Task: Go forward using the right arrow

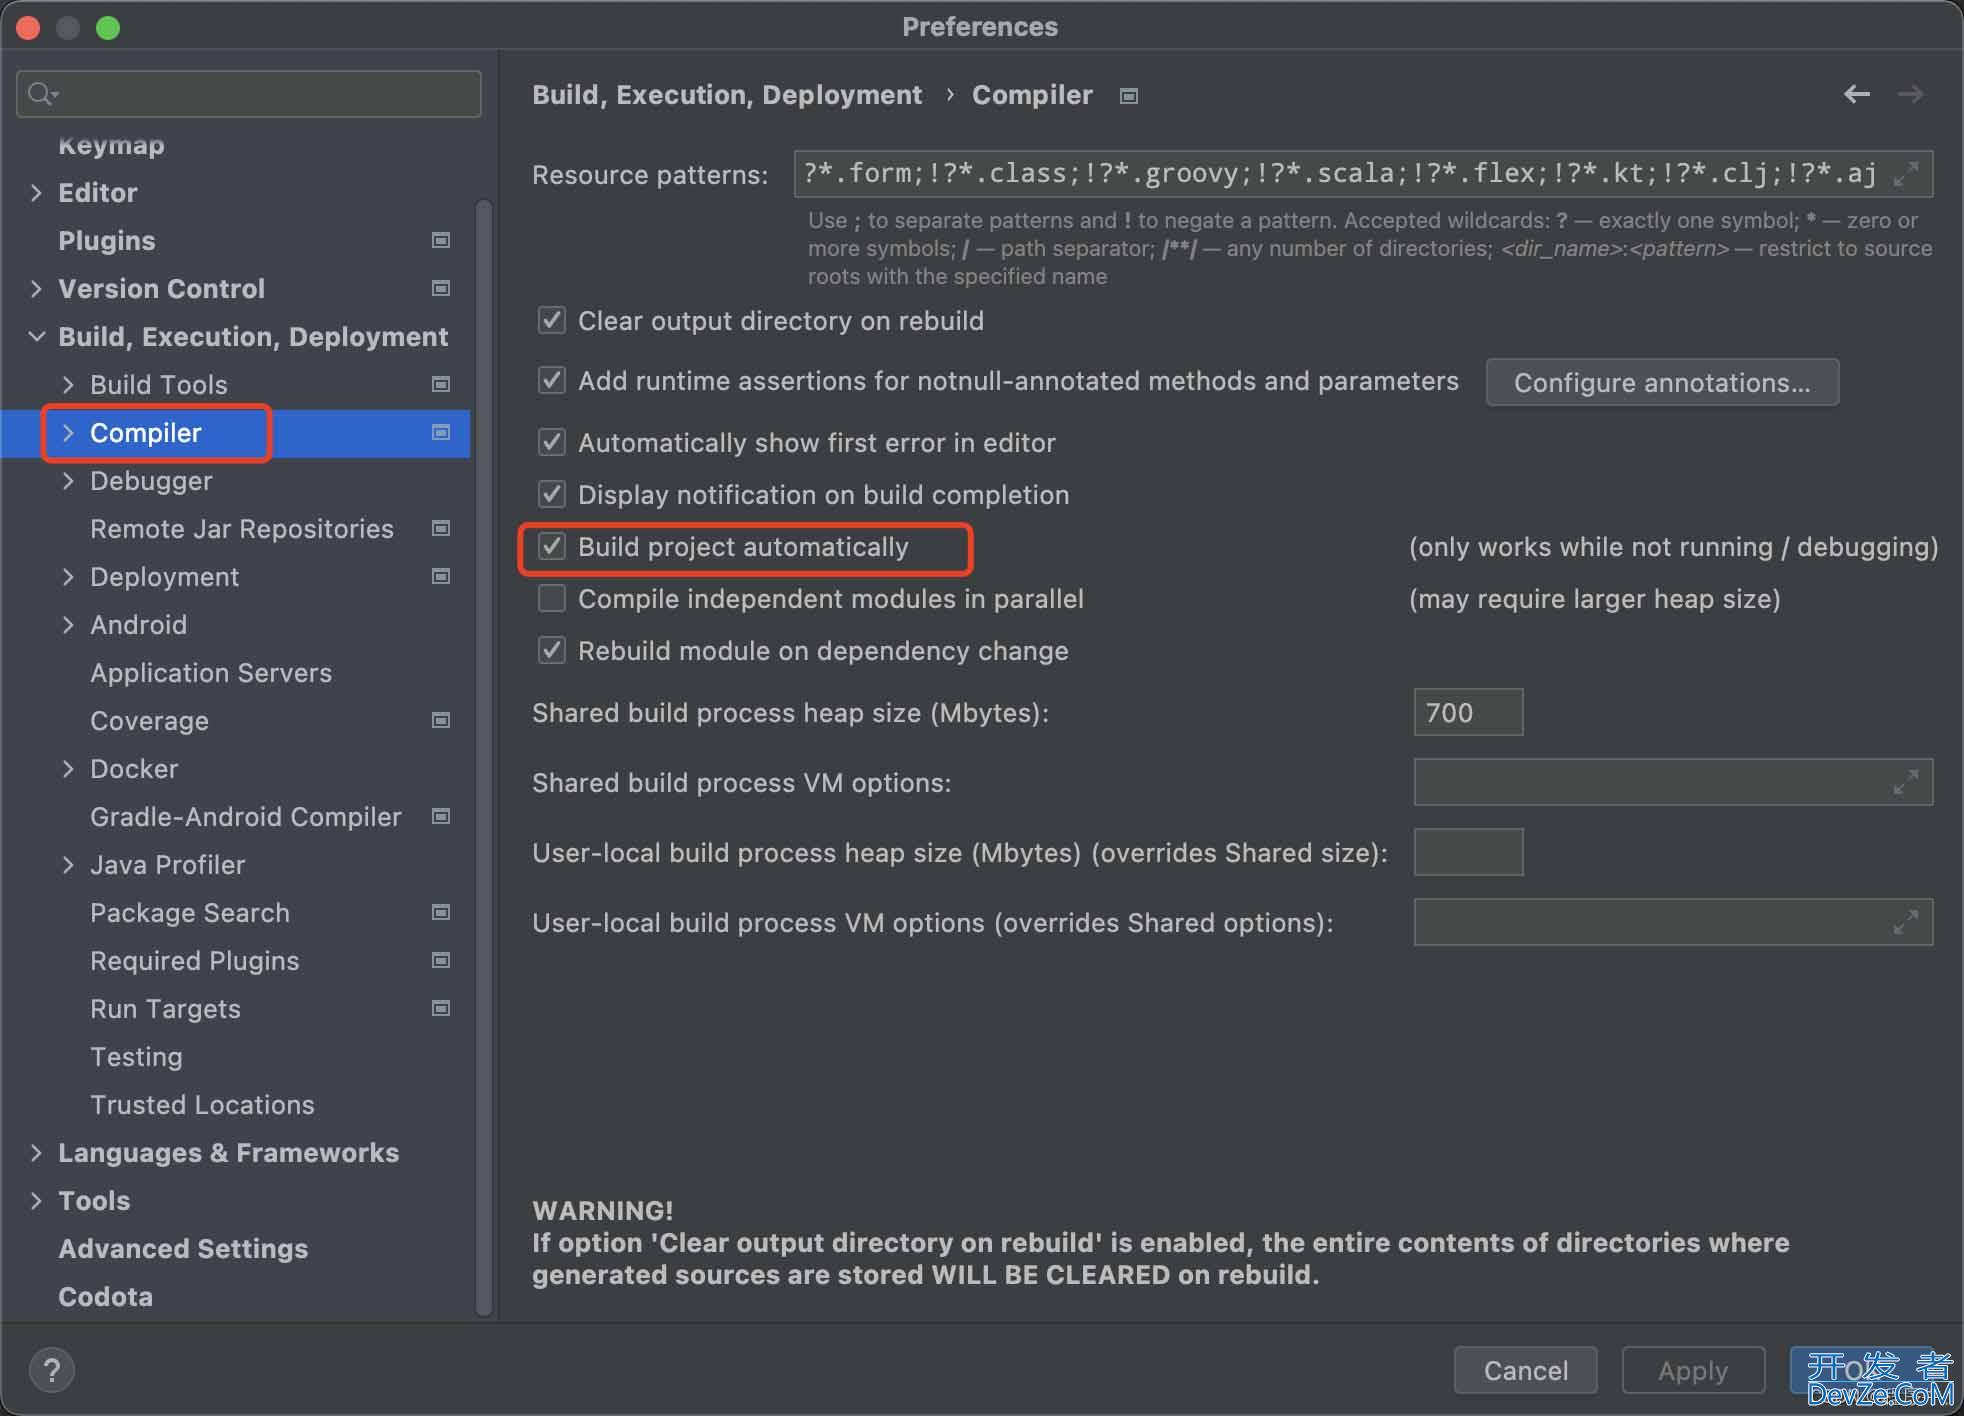Action: (1911, 94)
